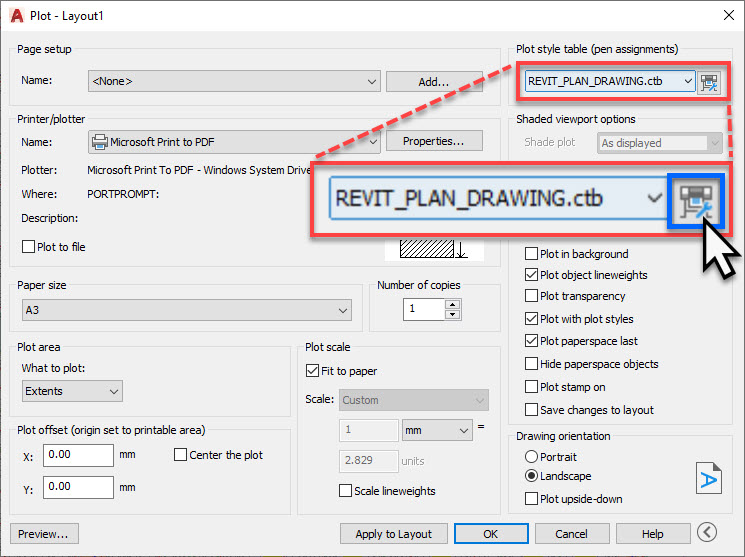Viewport: 745px width, 557px height.
Task: Uncheck Plot object lineweights
Action: (531, 275)
